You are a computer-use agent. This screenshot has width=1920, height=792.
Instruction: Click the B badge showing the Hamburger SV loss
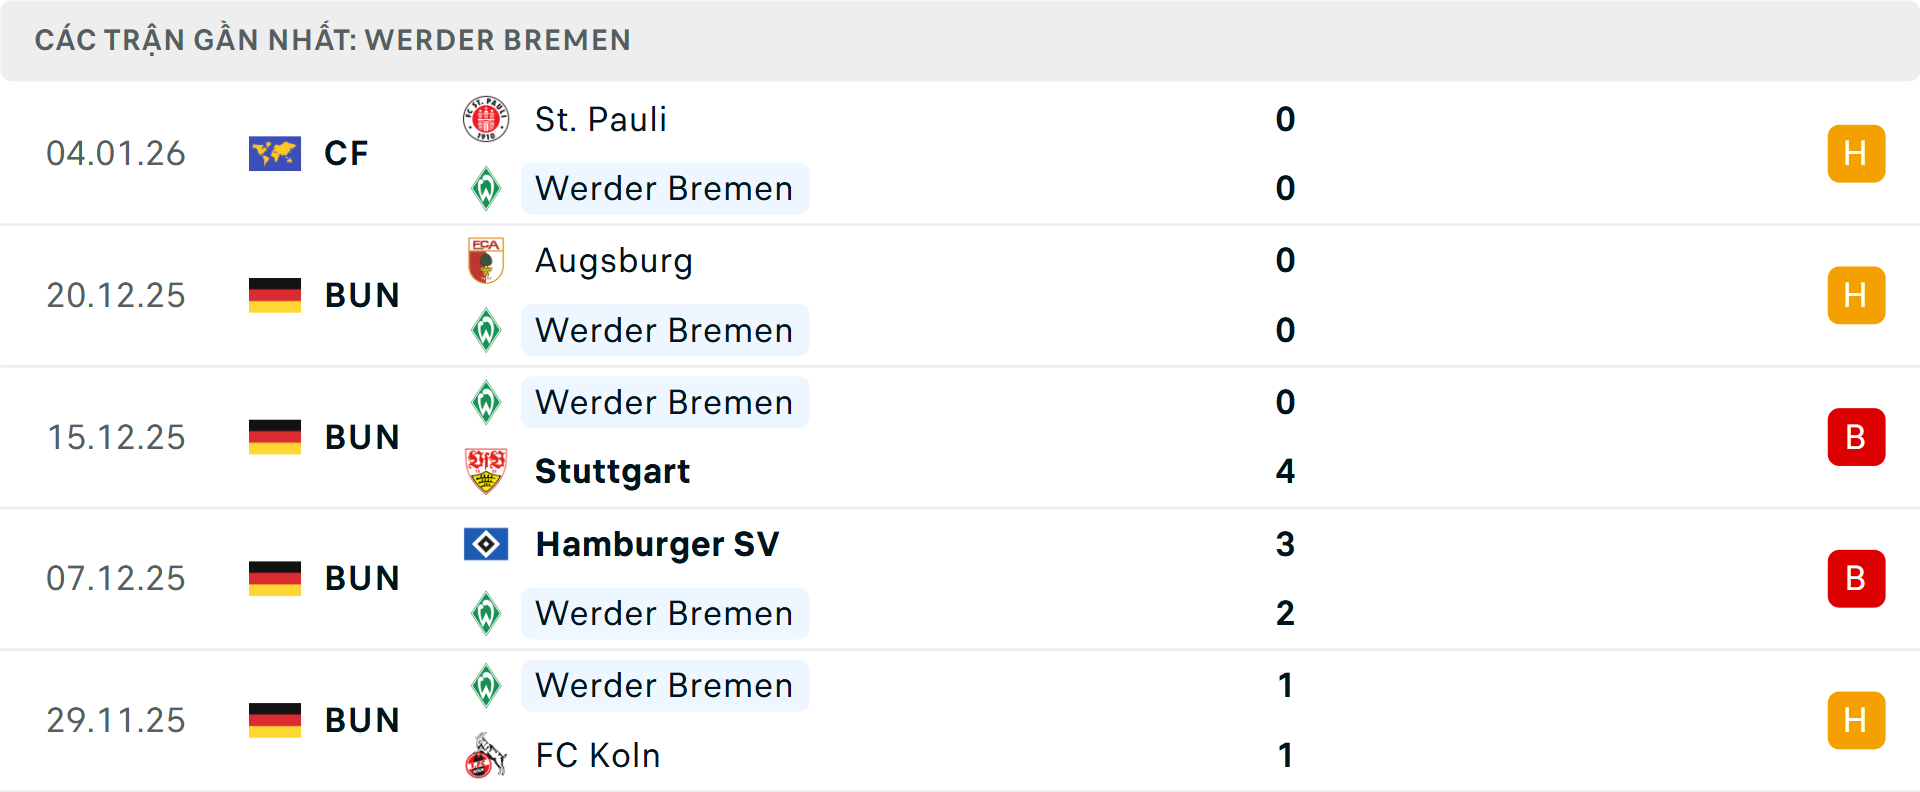click(1856, 578)
